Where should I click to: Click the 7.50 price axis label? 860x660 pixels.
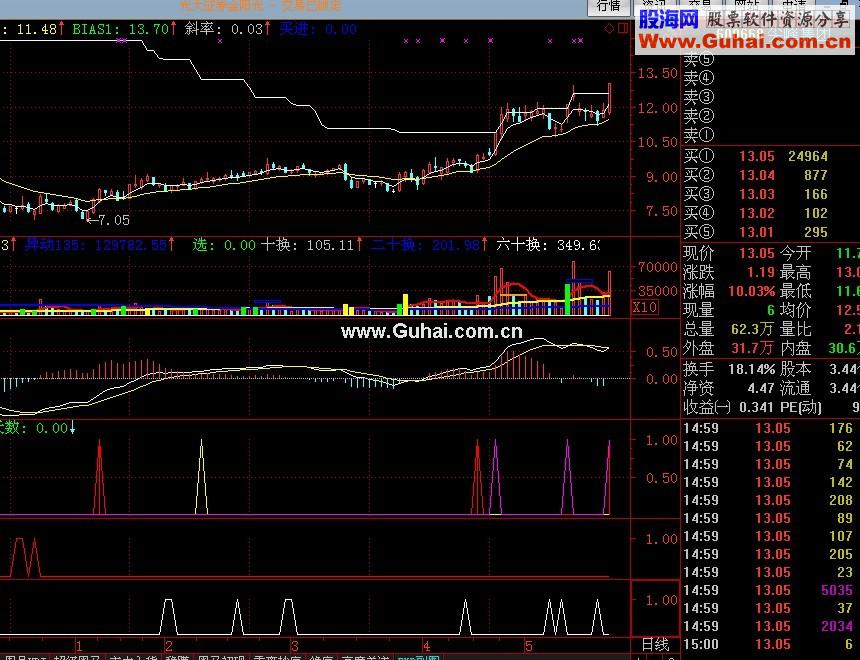coord(661,211)
